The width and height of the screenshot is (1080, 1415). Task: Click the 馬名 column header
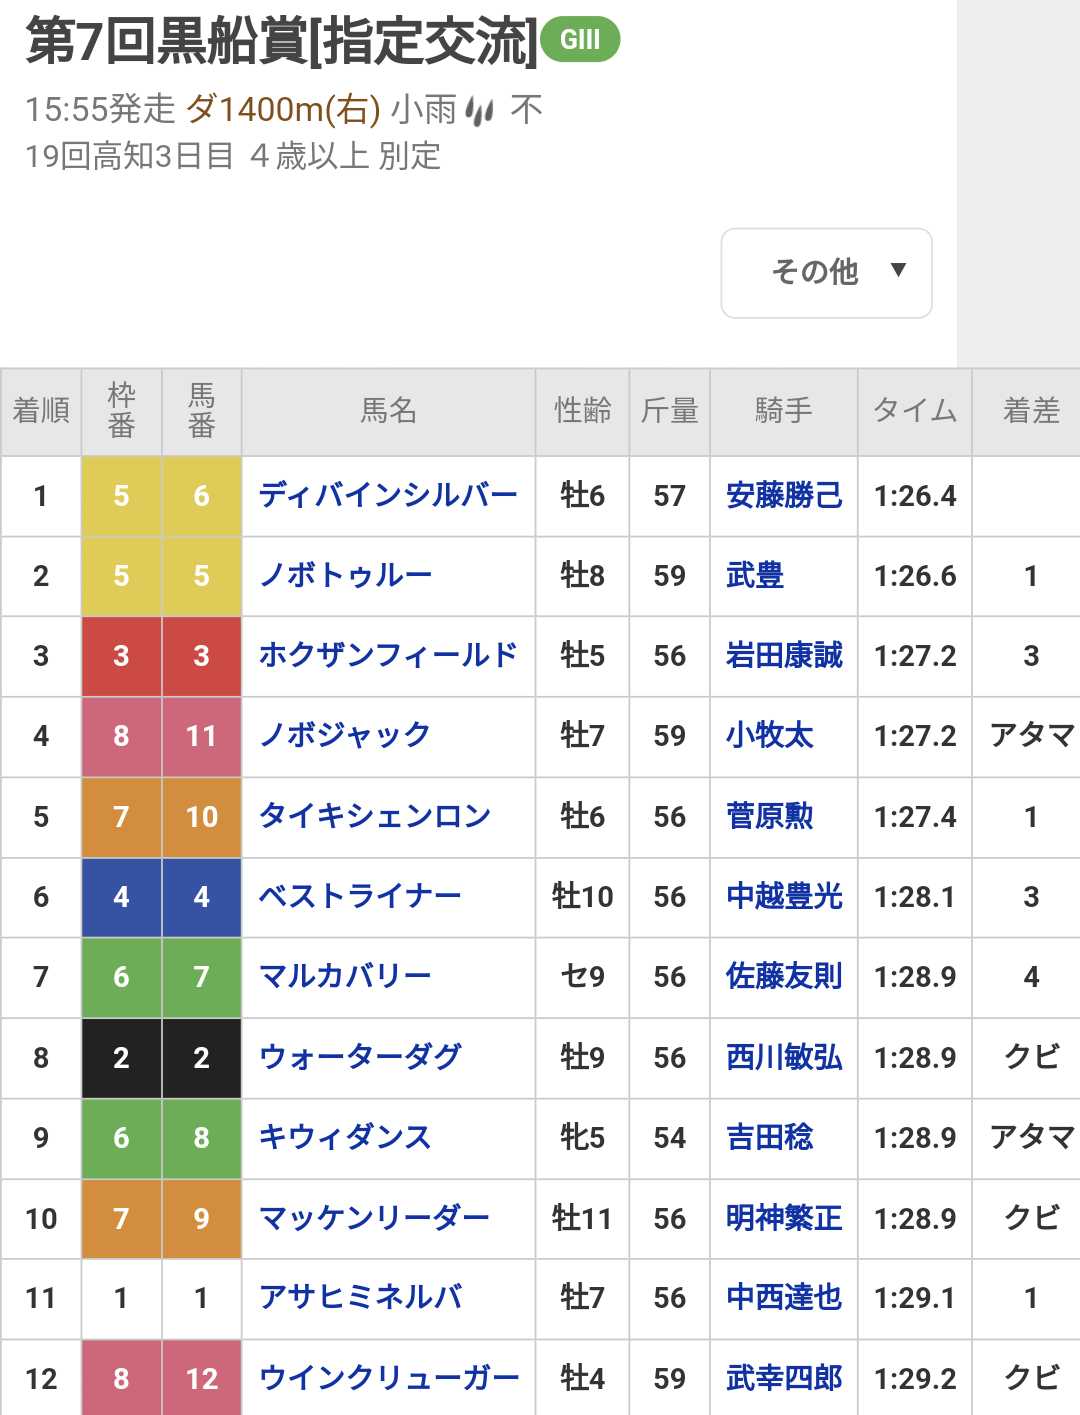(389, 412)
